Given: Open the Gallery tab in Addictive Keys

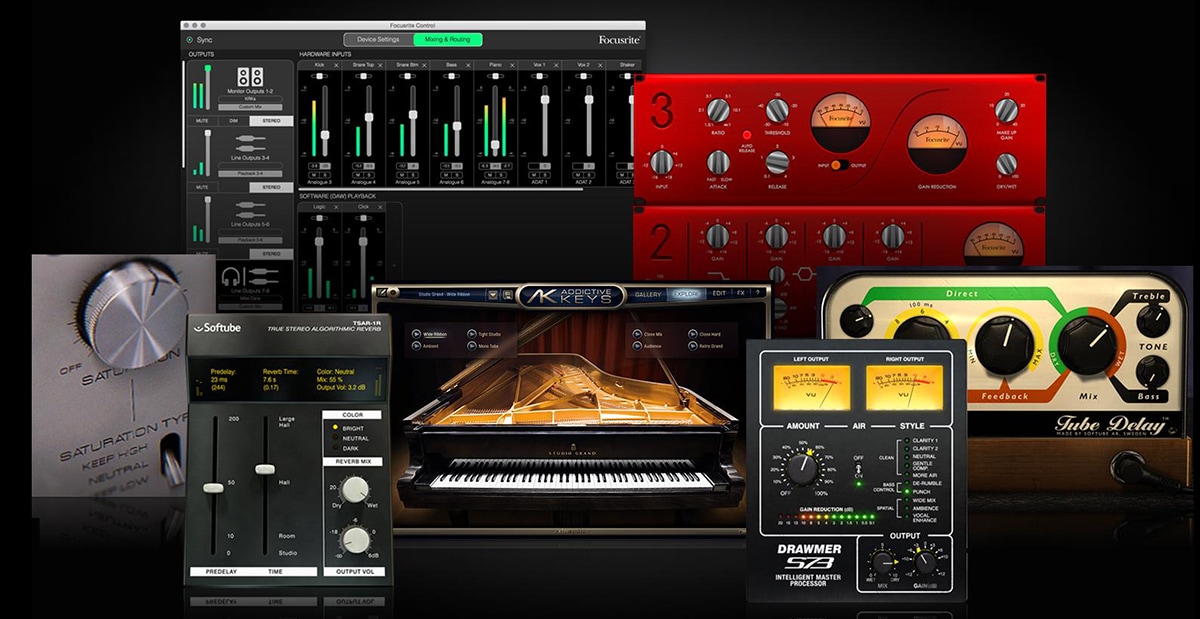Looking at the screenshot, I should point(648,293).
